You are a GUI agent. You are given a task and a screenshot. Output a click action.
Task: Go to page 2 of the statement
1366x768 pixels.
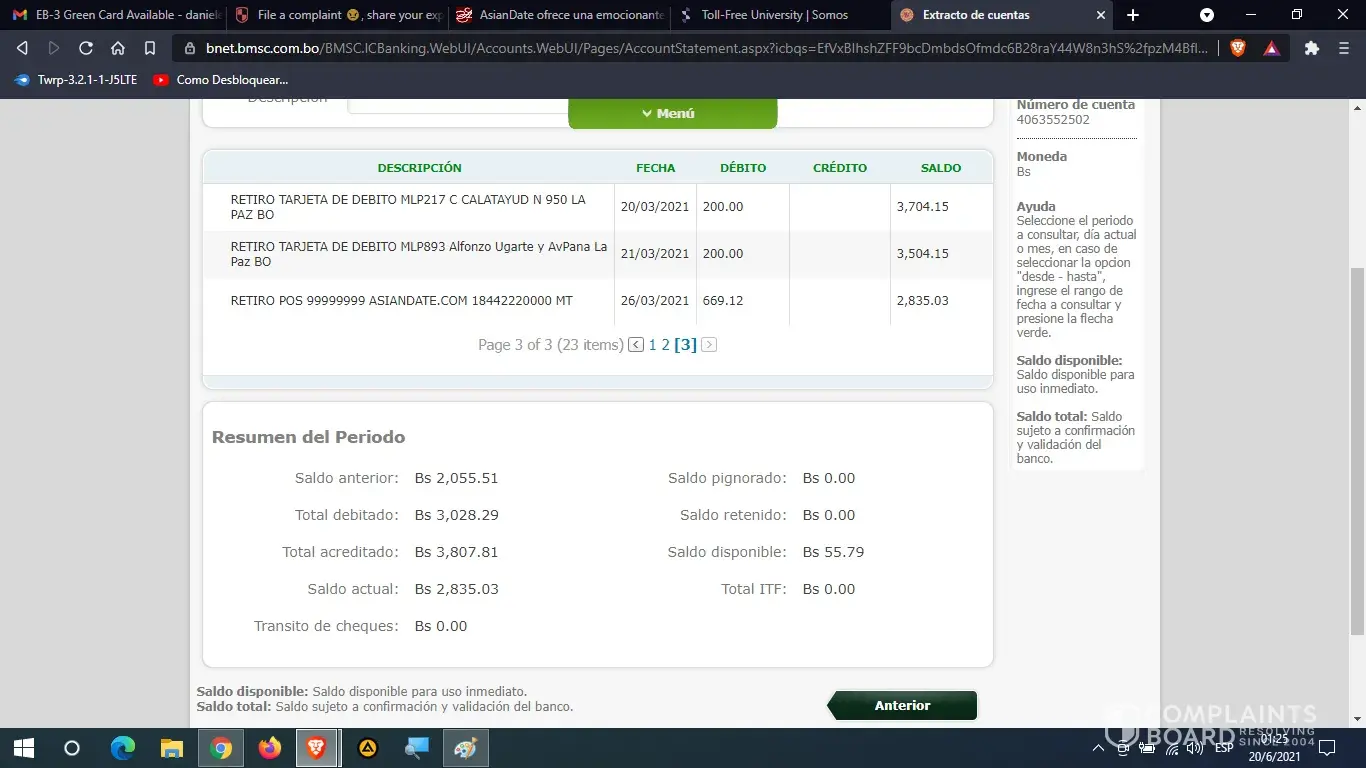point(666,345)
